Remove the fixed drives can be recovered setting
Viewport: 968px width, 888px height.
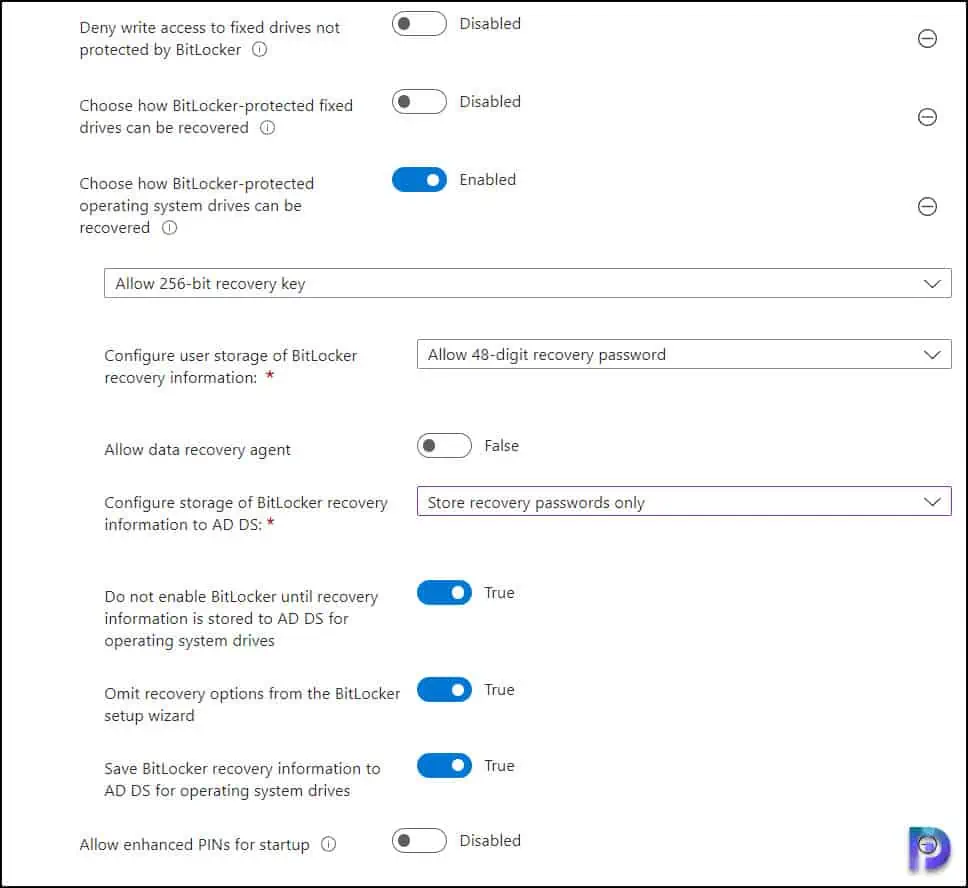[927, 117]
